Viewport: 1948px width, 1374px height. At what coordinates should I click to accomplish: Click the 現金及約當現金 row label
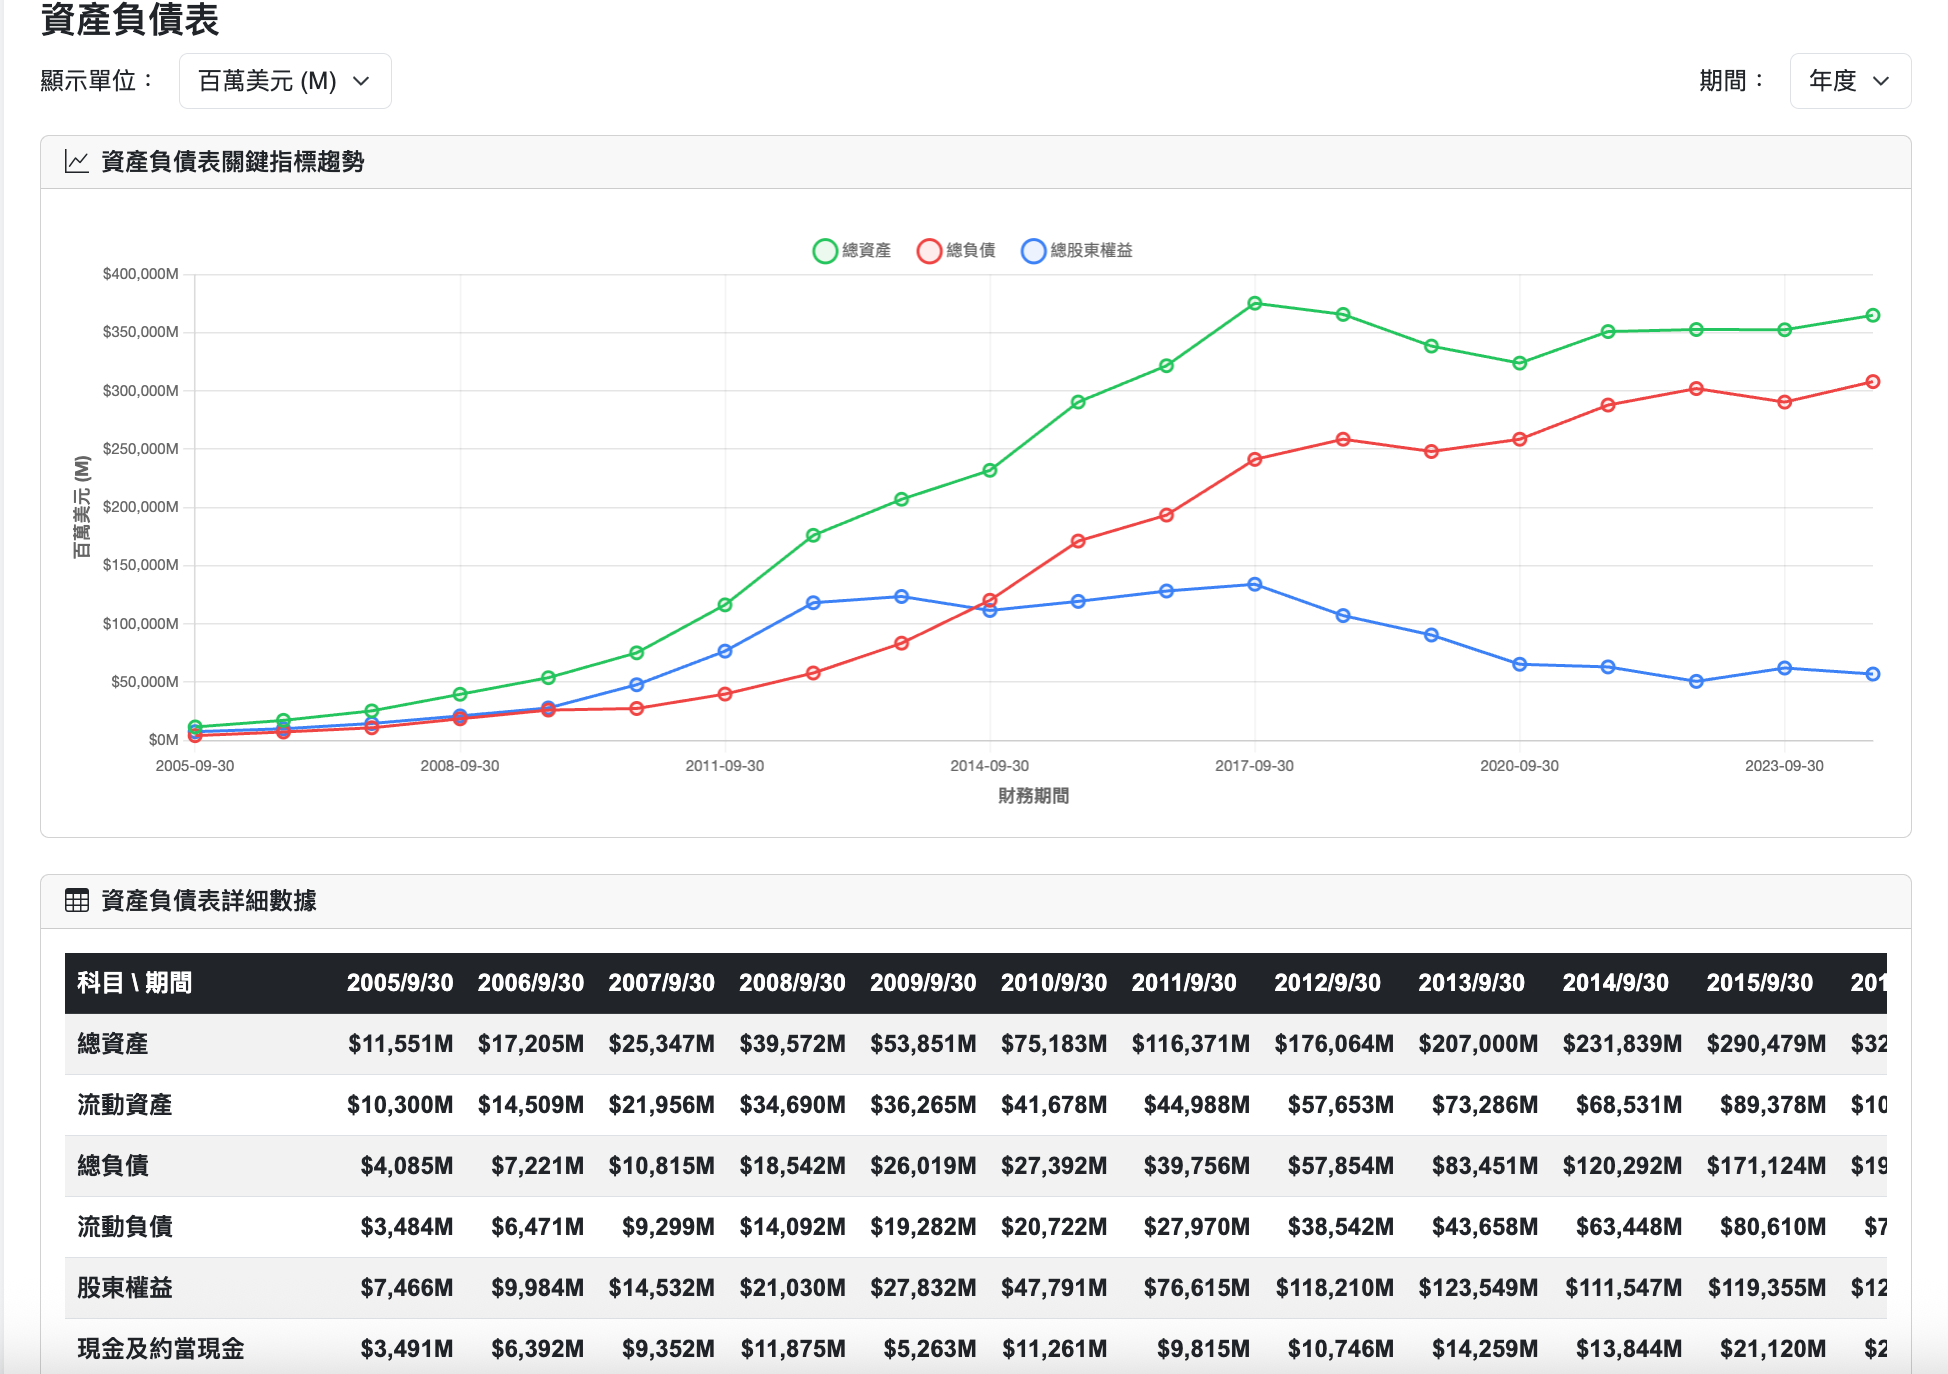tap(161, 1349)
